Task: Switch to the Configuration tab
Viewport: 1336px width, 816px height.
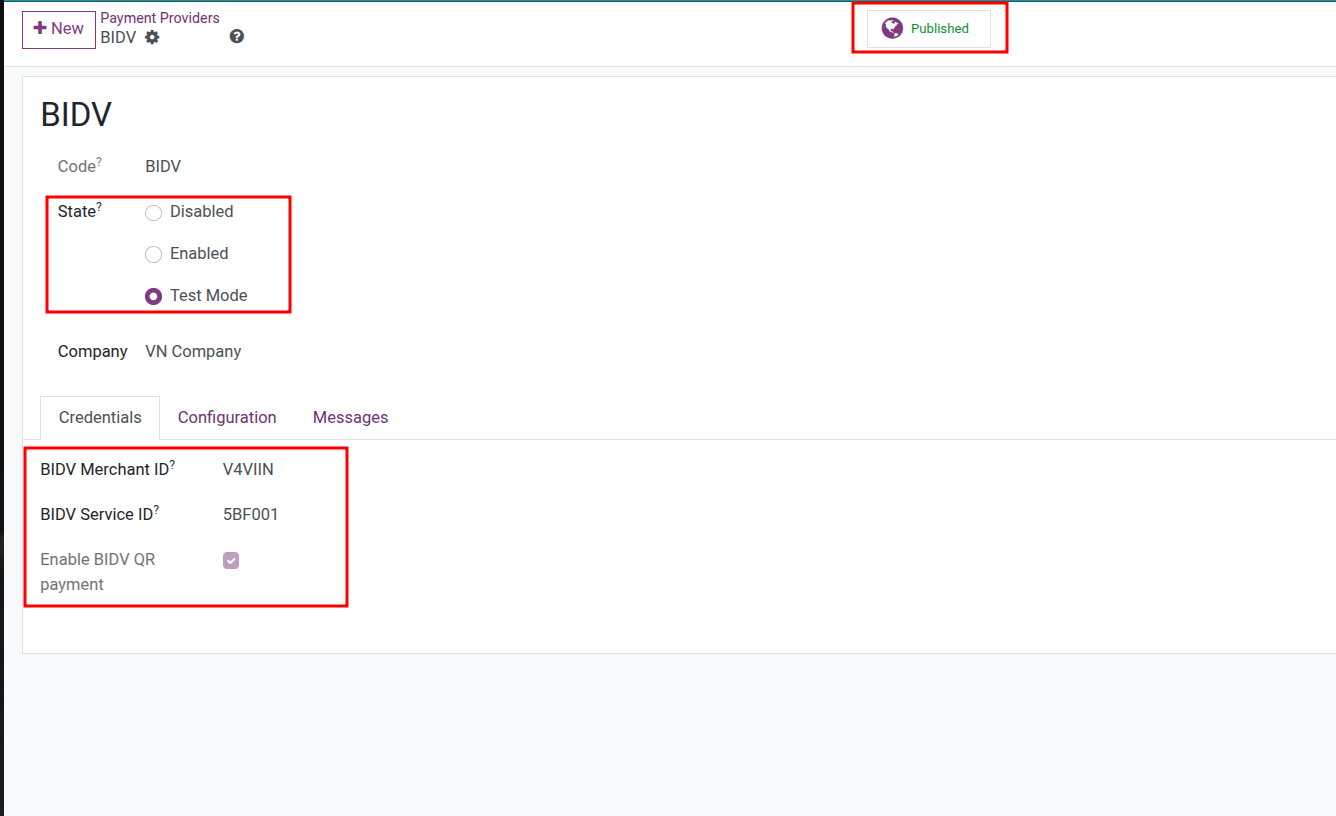Action: pyautogui.click(x=226, y=417)
